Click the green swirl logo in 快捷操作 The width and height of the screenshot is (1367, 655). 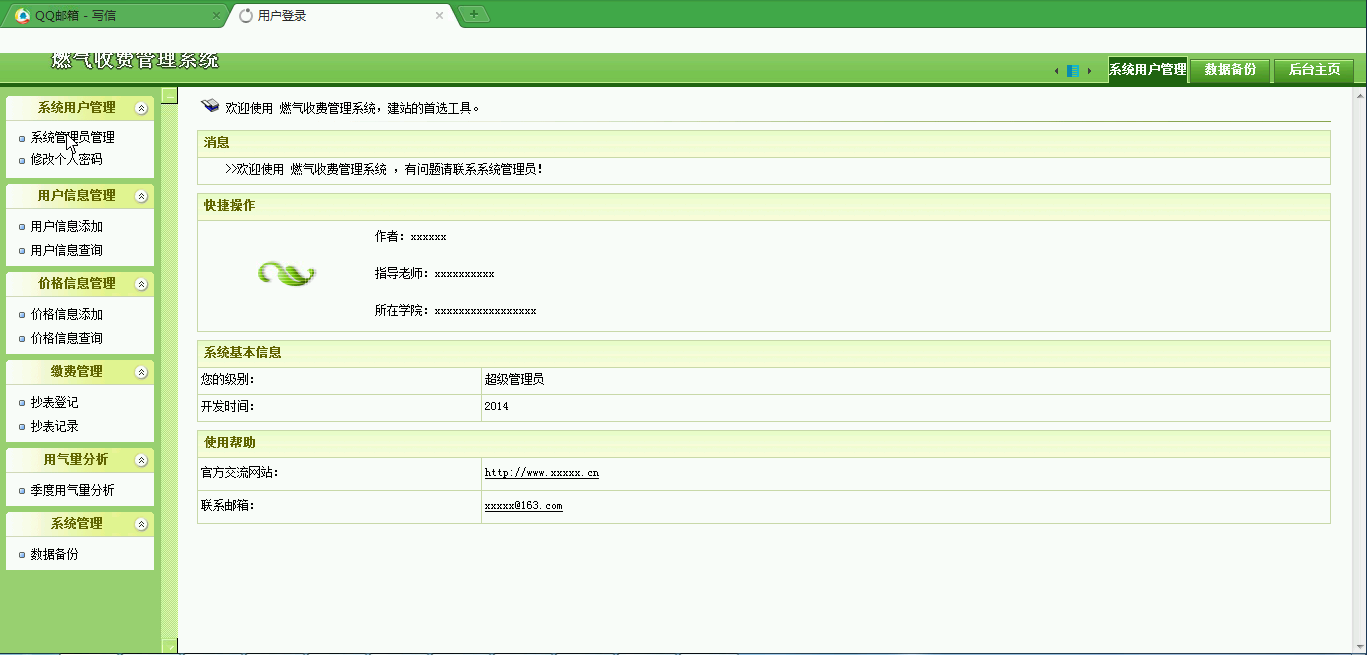(x=287, y=273)
